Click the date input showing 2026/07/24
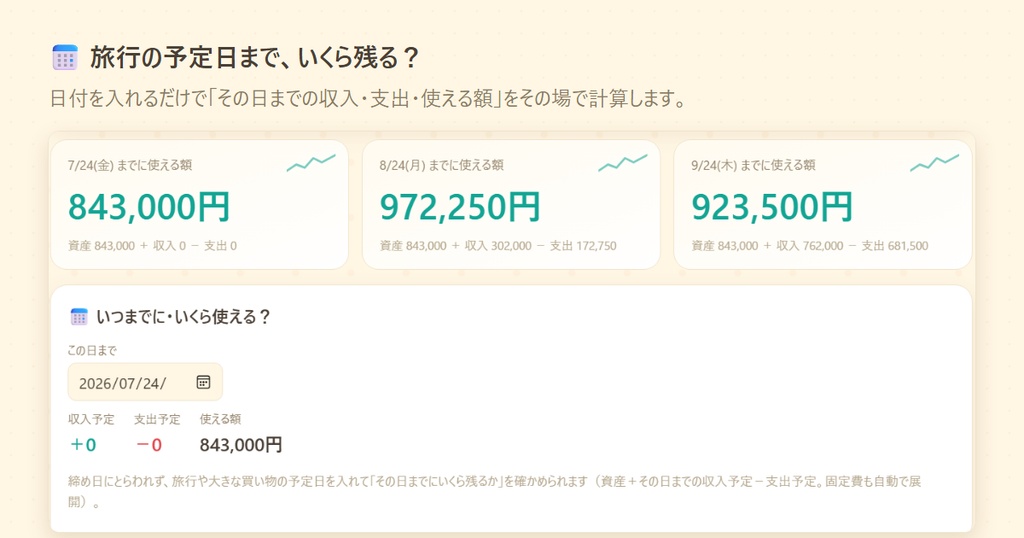 point(145,382)
